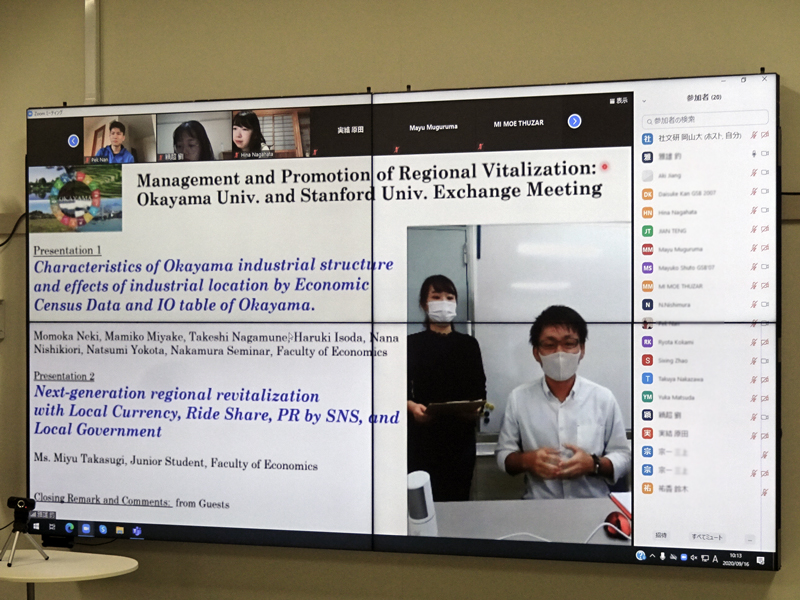Click participant name JIAN TENG
Viewport: 800px width, 600px height.
[672, 231]
